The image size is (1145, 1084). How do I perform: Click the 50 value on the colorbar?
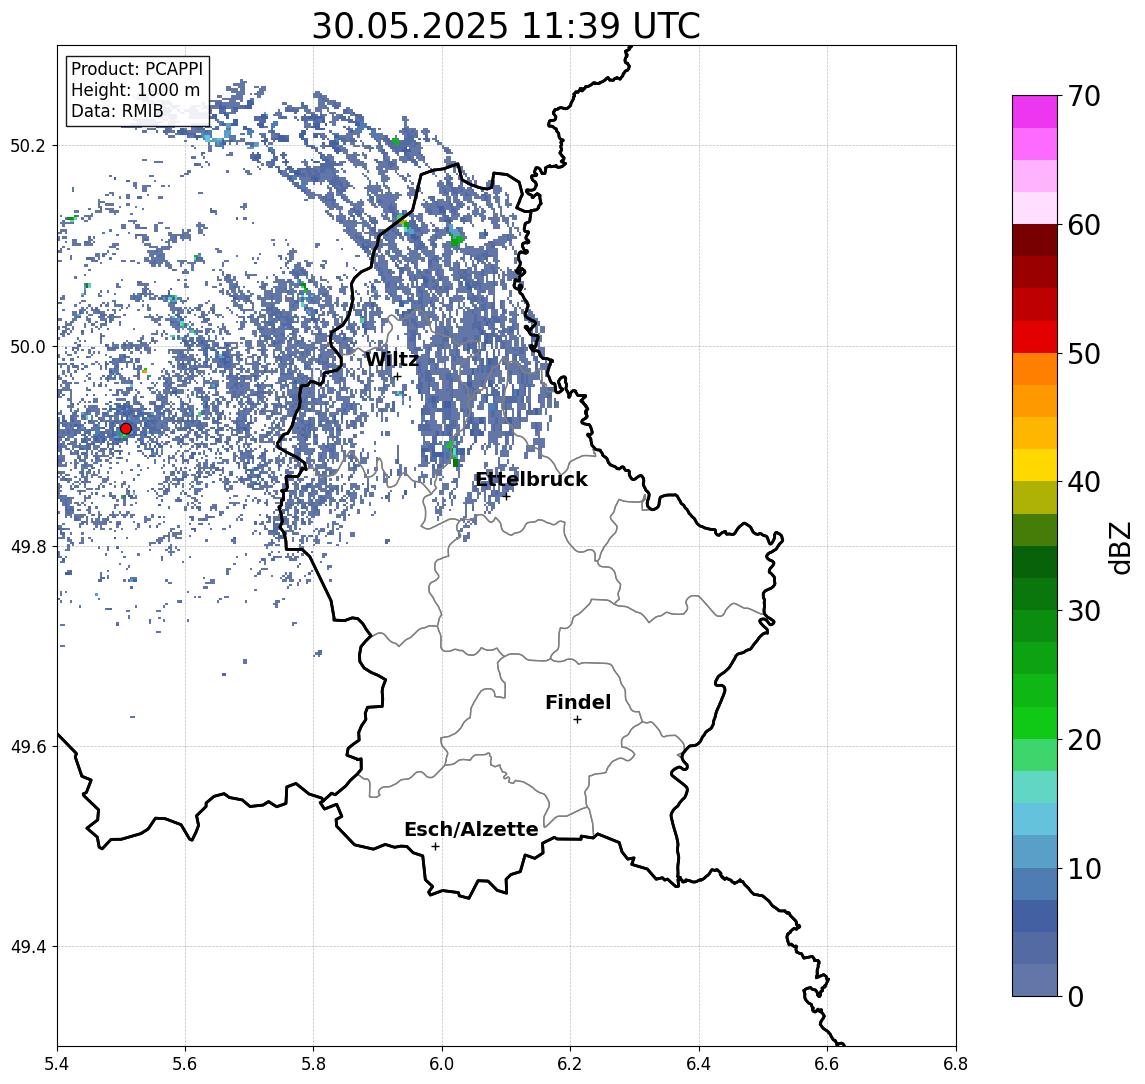pos(1084,354)
